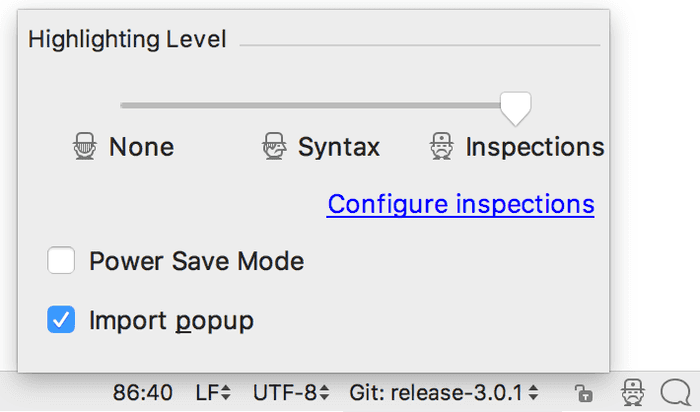This screenshot has height=412, width=700.
Task: Click the highlighting level slider handle
Action: pyautogui.click(x=516, y=106)
